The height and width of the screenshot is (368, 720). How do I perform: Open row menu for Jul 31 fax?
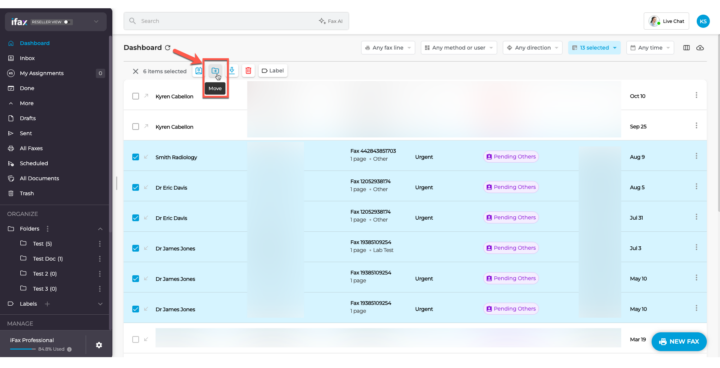click(x=696, y=217)
